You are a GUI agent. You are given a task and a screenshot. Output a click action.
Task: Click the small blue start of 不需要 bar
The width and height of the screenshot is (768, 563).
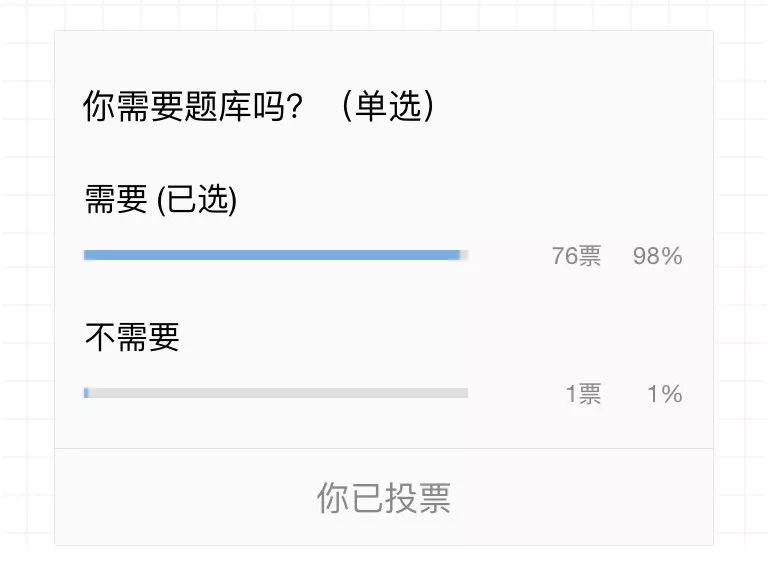(x=86, y=393)
